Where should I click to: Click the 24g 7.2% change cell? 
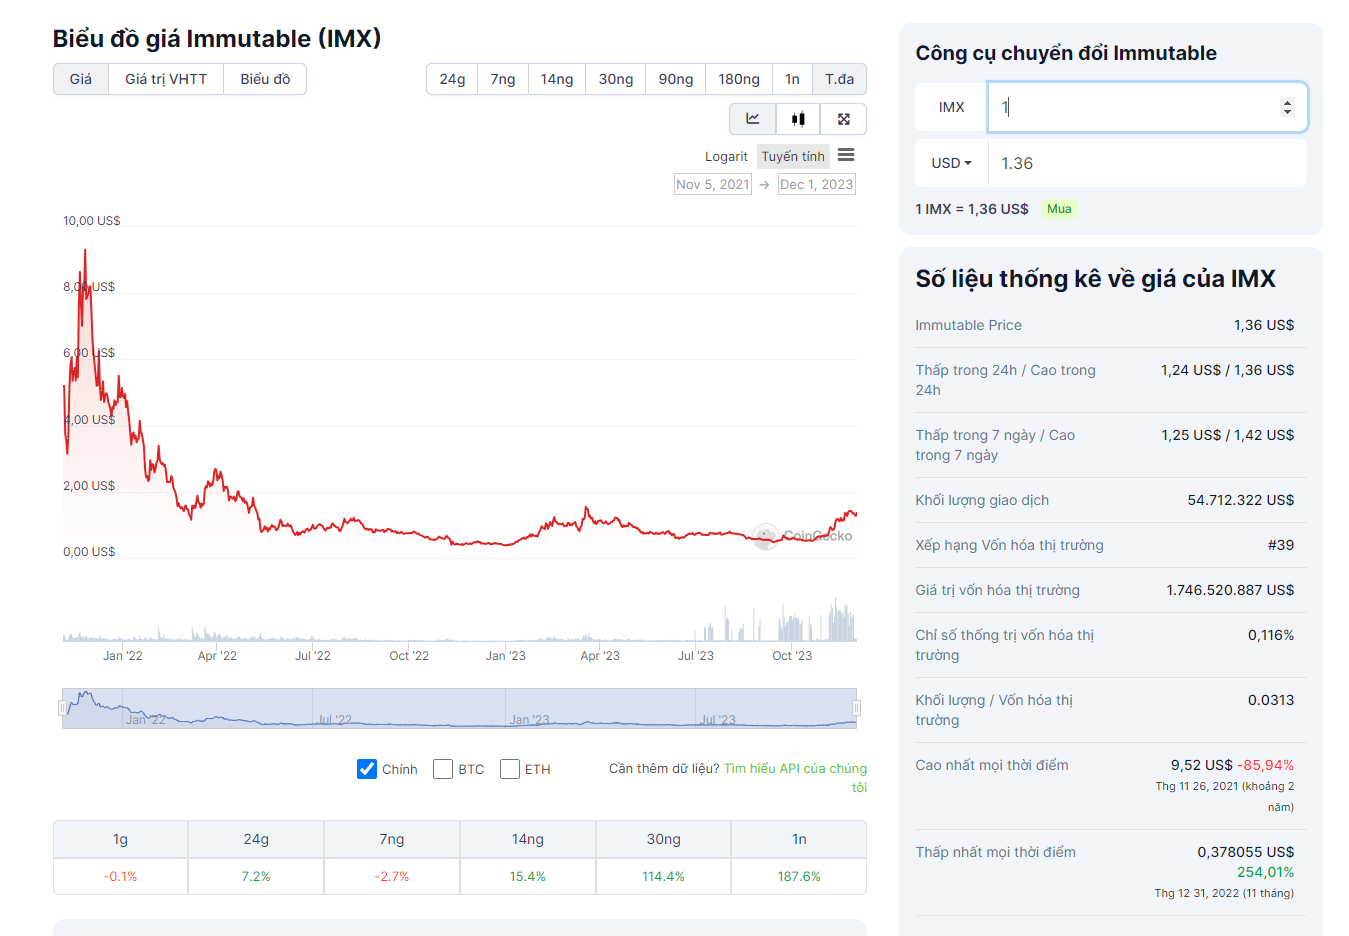(256, 876)
